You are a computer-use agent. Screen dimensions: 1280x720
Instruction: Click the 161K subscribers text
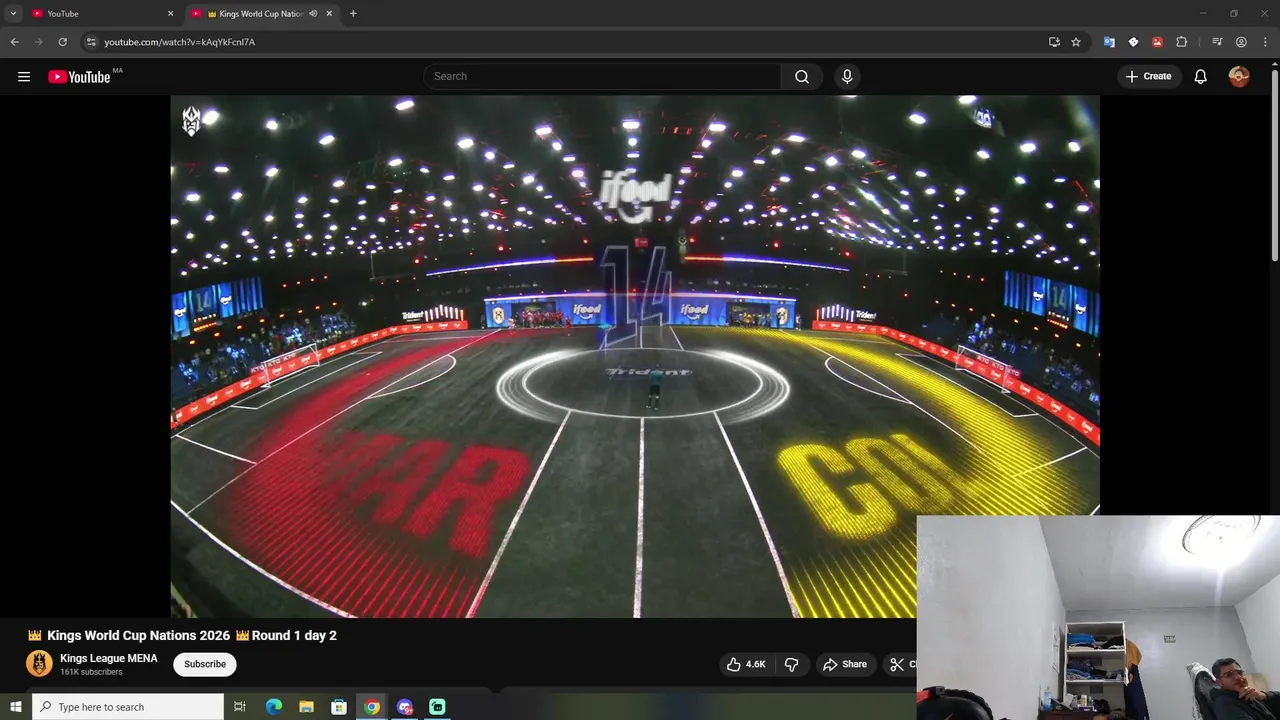(91, 672)
